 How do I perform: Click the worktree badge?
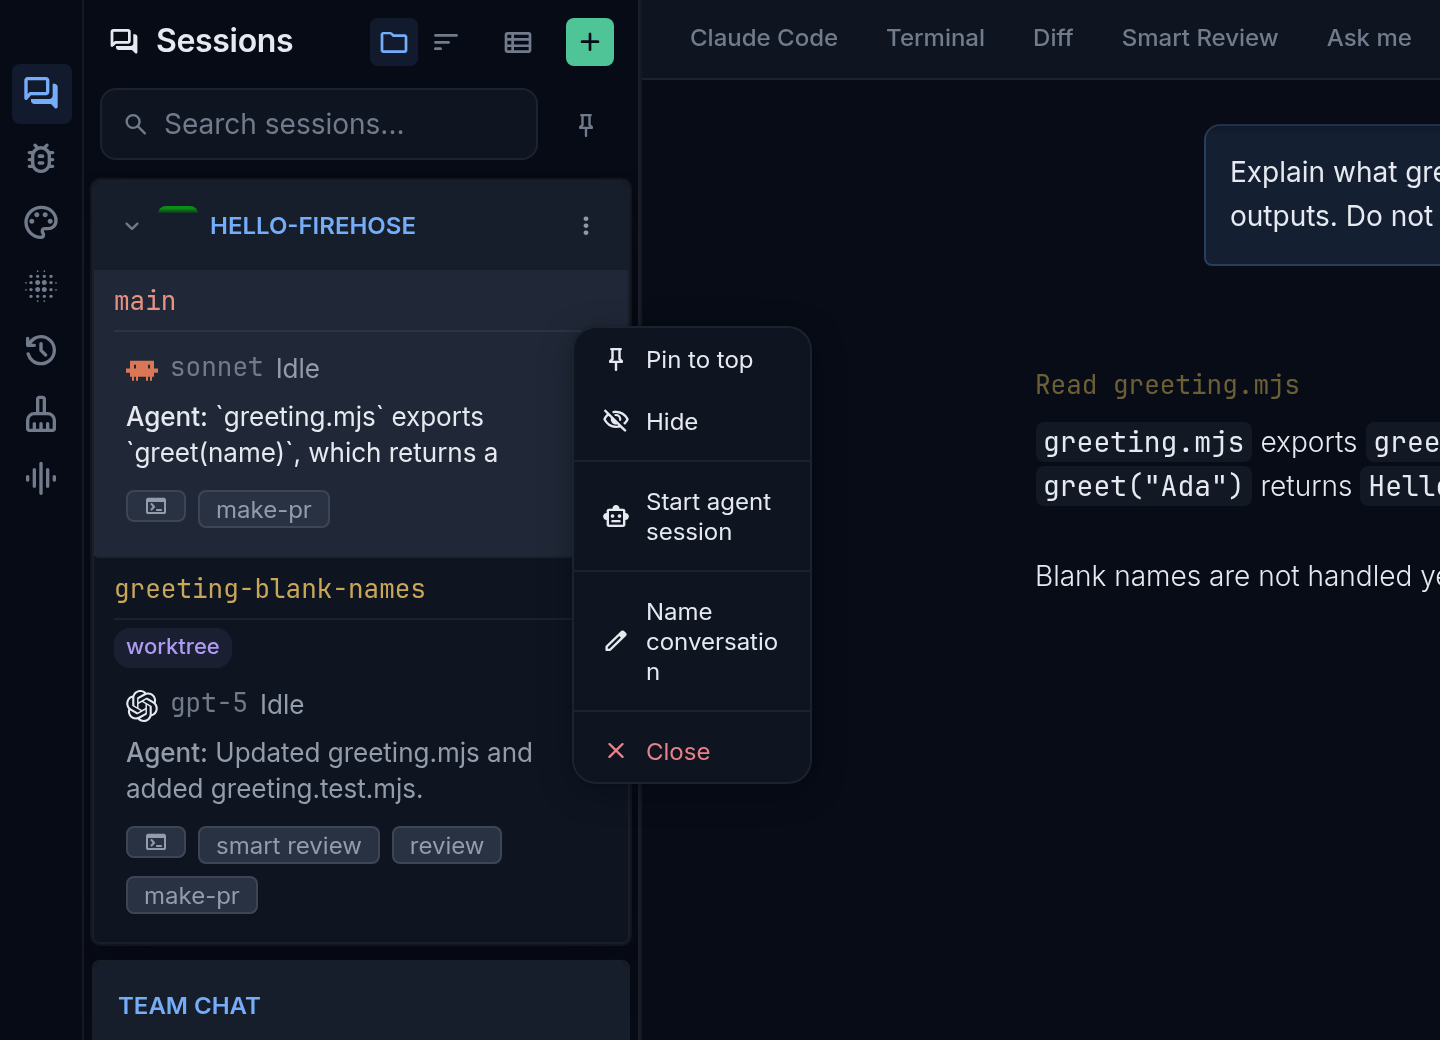pos(173,647)
